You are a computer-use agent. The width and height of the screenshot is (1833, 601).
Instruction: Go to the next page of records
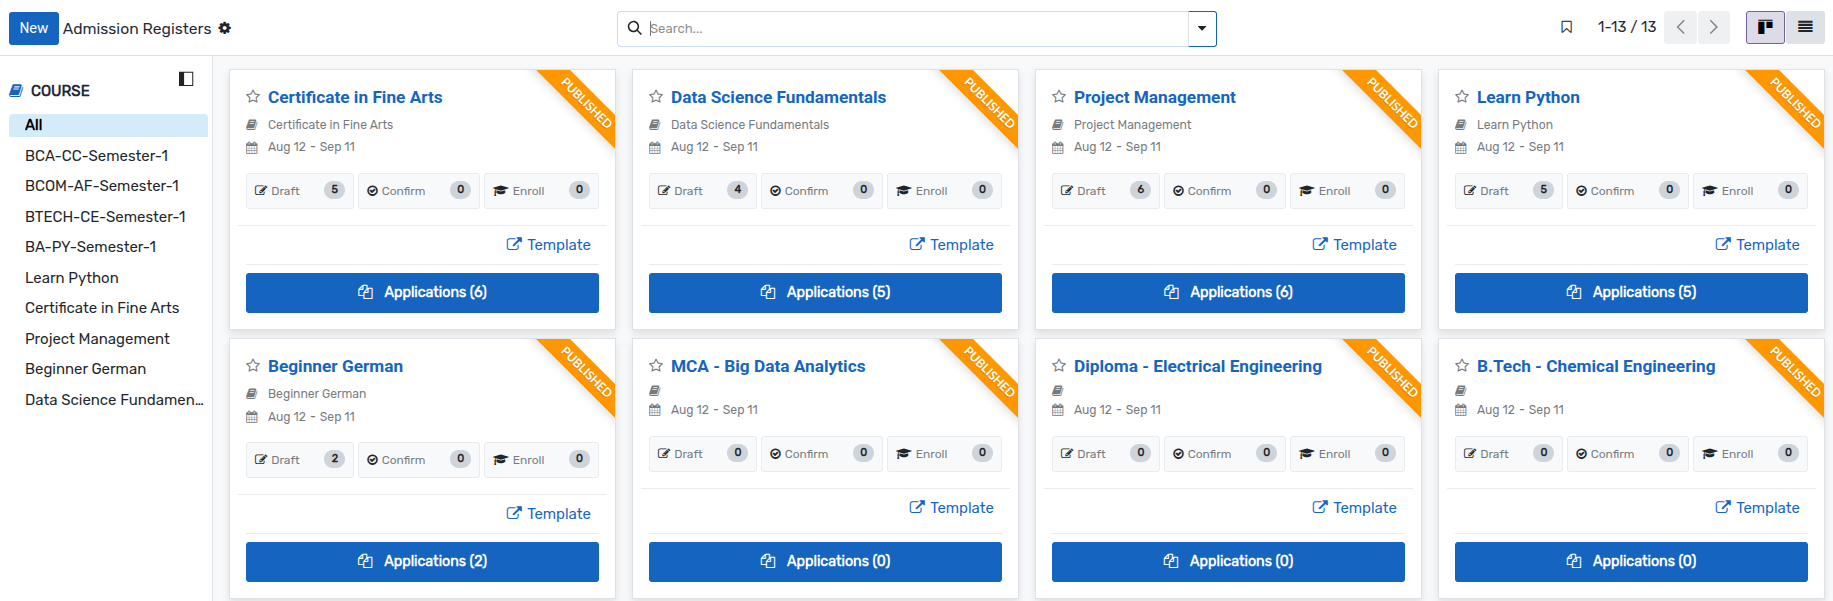point(1714,27)
